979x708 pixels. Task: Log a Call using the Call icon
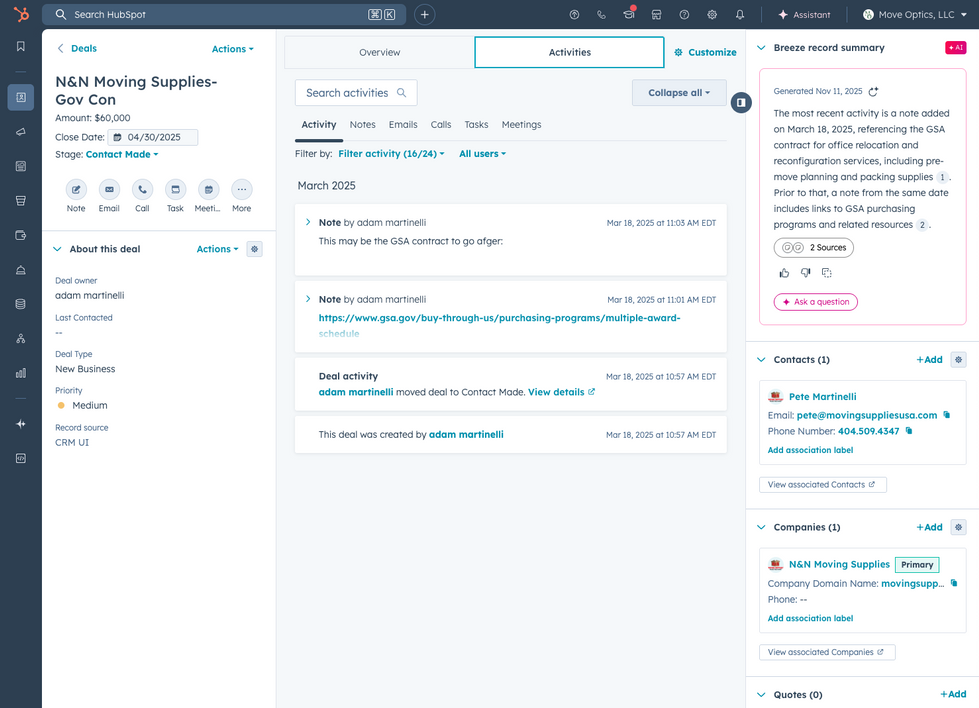point(142,189)
